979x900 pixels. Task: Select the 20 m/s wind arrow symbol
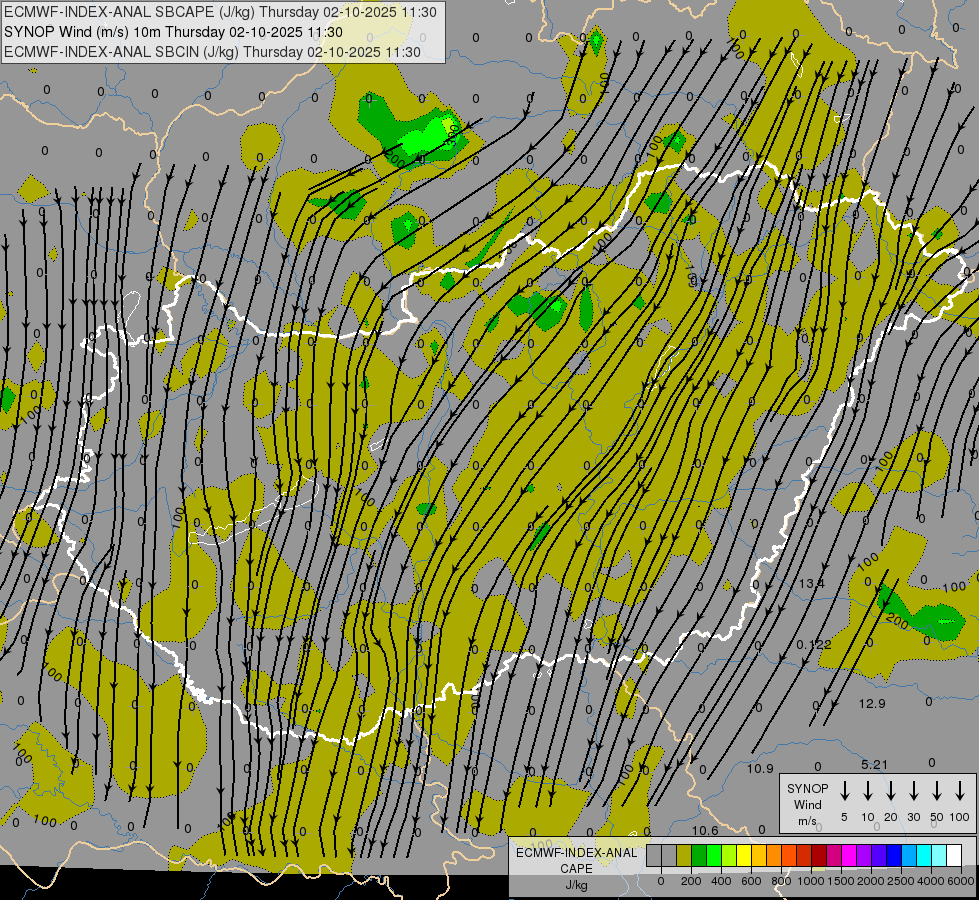coord(890,791)
